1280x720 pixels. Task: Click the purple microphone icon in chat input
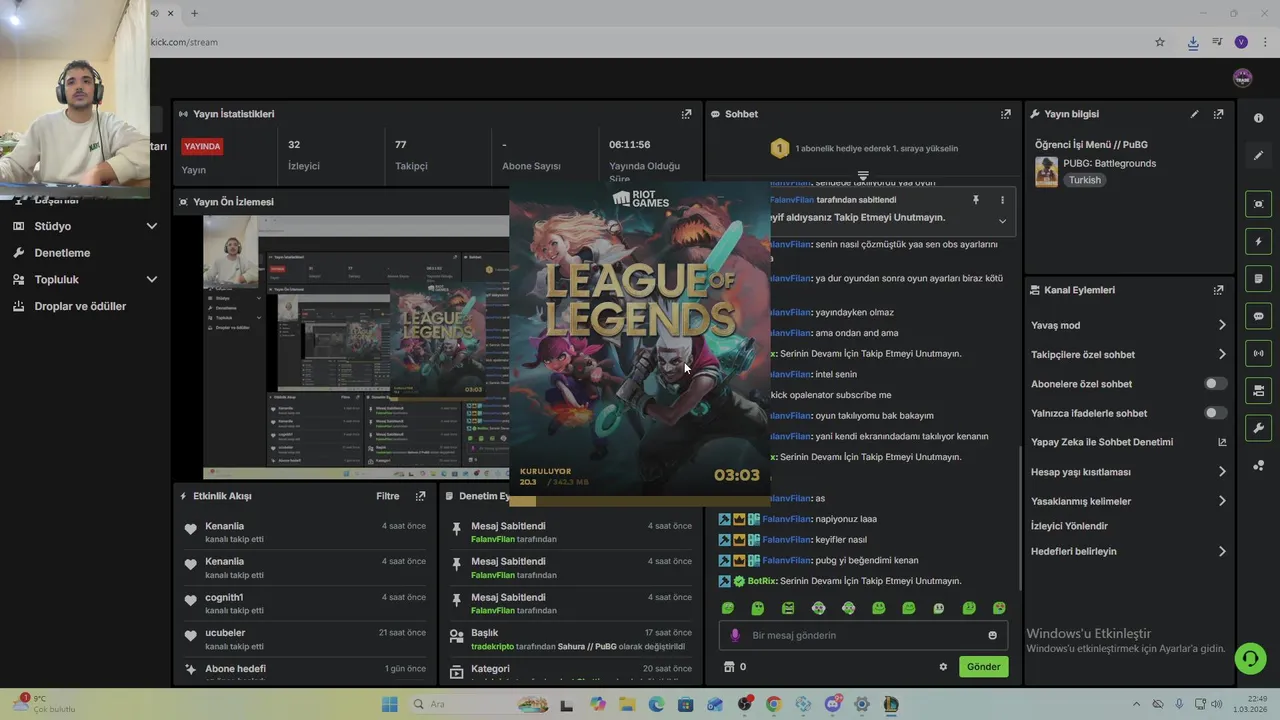(x=735, y=635)
